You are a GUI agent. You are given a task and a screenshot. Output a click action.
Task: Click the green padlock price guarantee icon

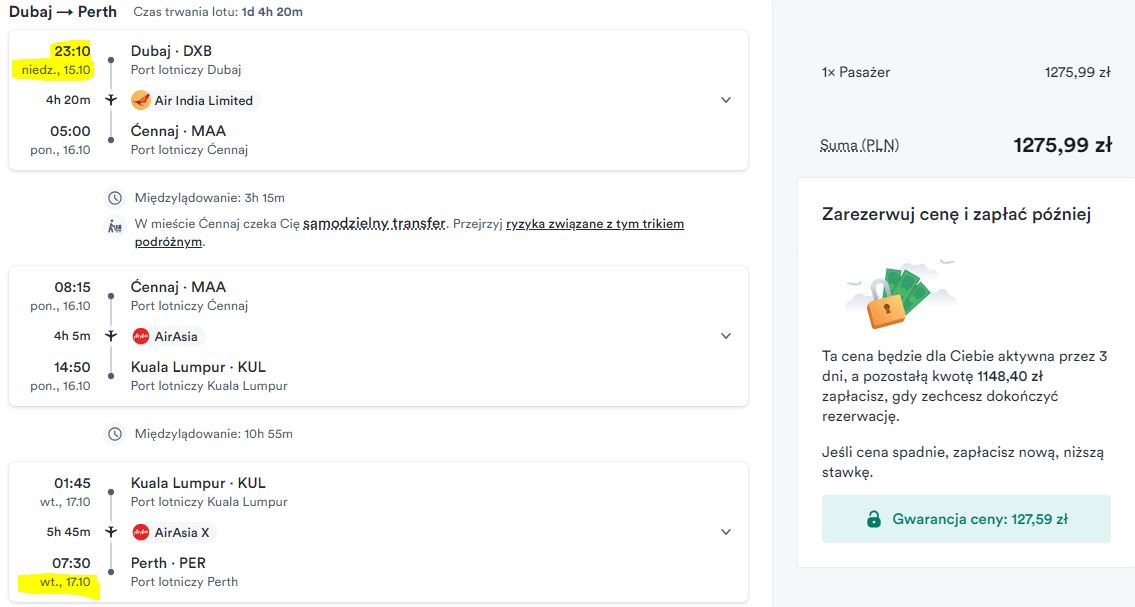click(x=874, y=519)
